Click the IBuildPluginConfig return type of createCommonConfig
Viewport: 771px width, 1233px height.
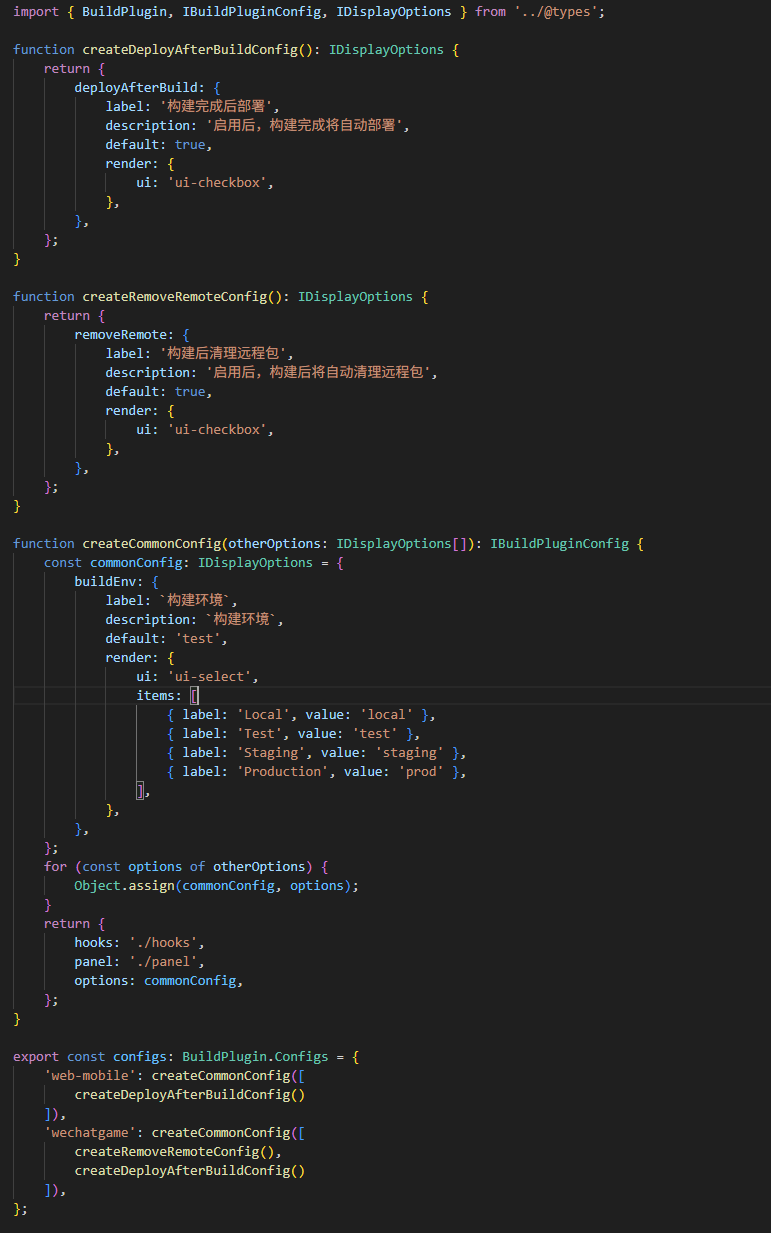click(x=559, y=544)
